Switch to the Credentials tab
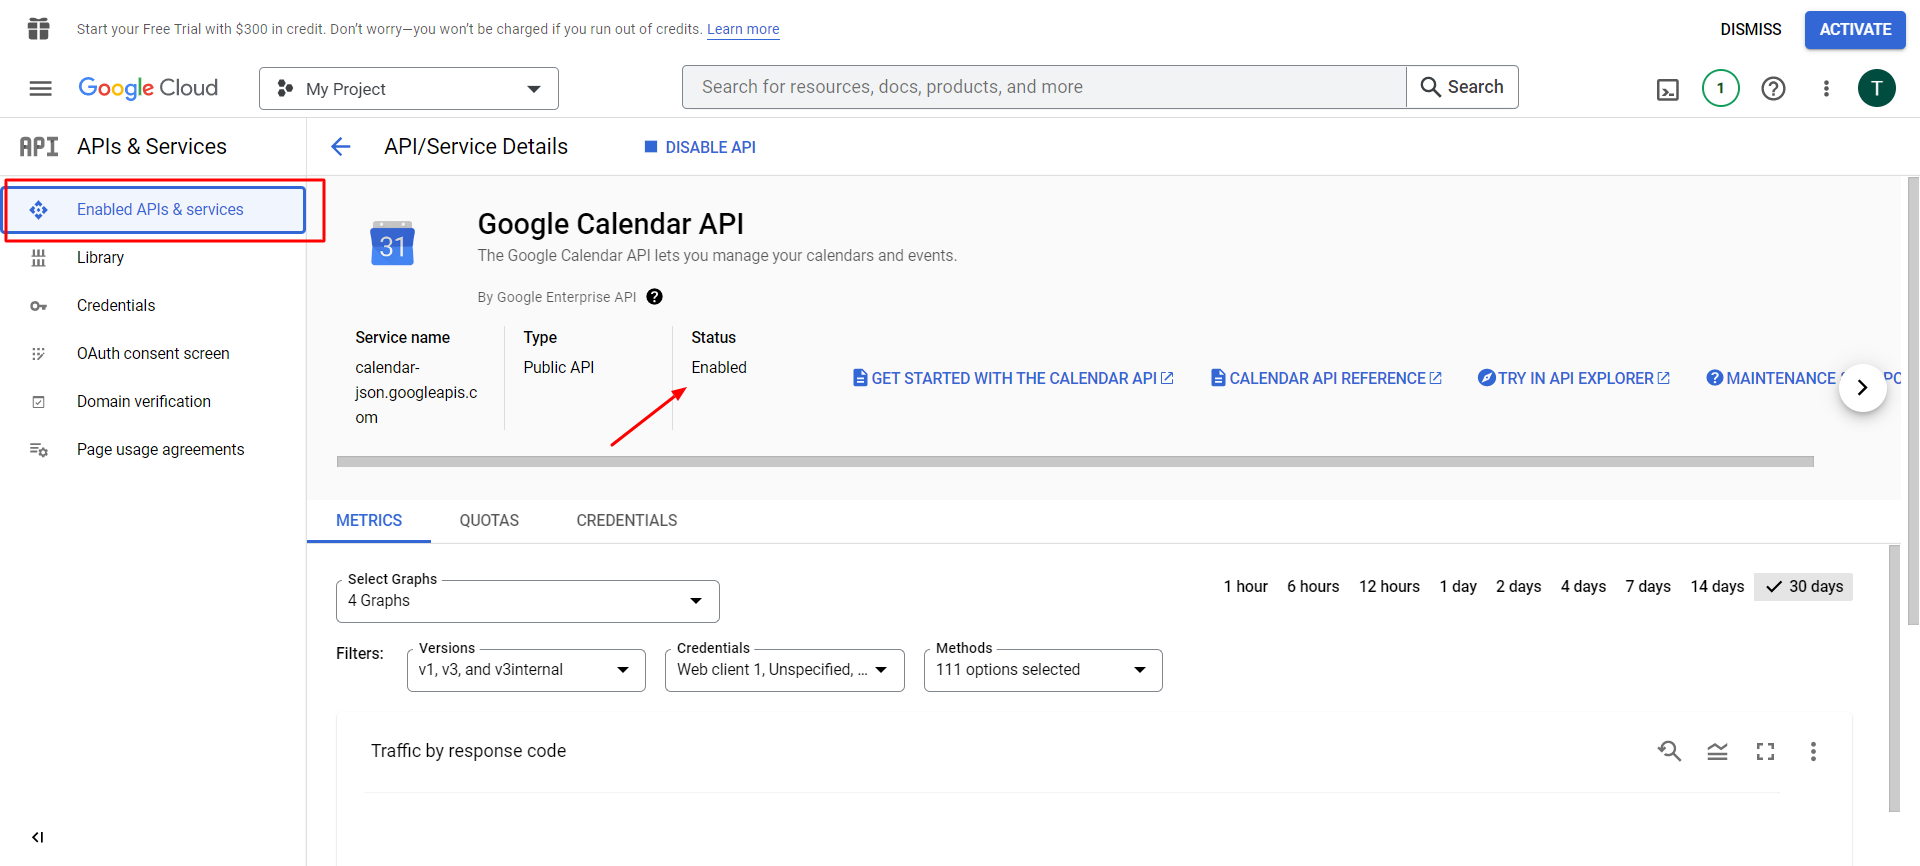Screen dimensions: 1920x866 (626, 521)
